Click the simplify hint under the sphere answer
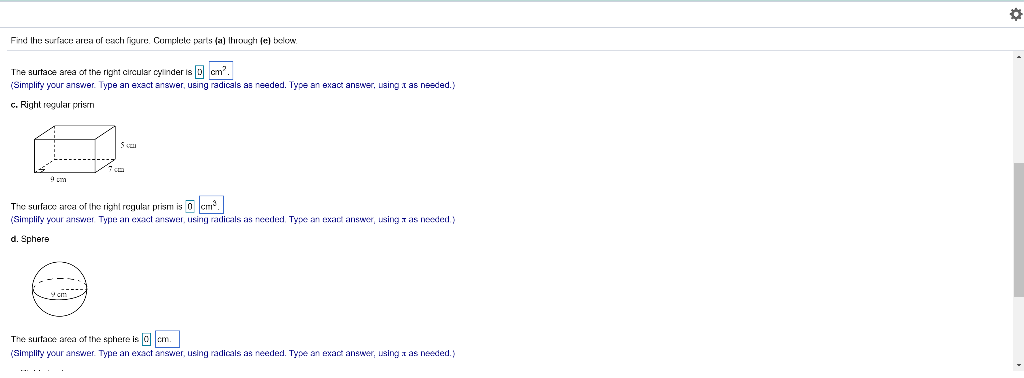 (232, 353)
